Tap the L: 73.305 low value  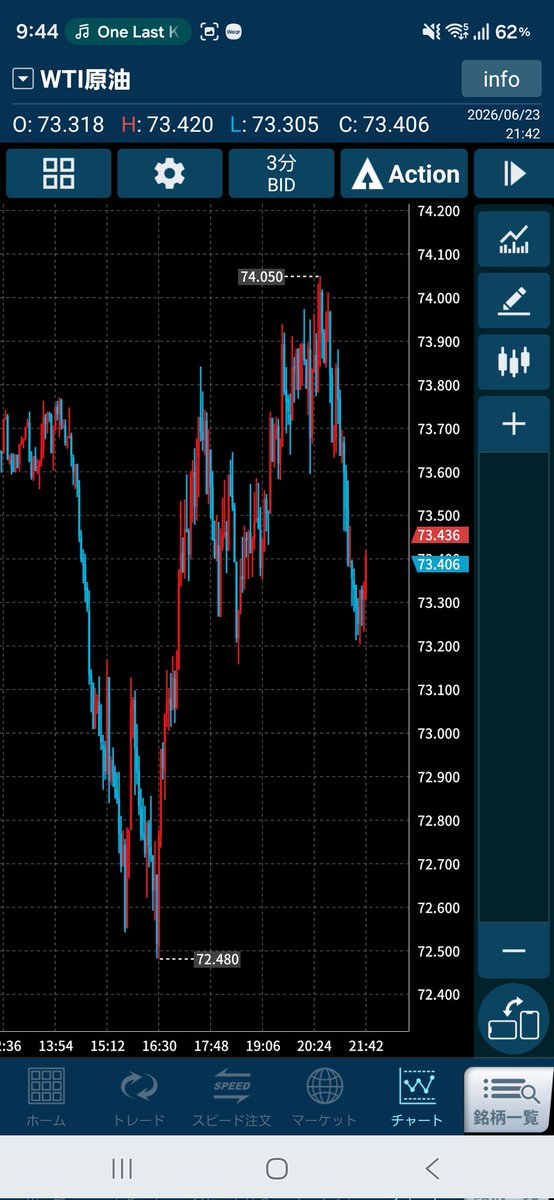pyautogui.click(x=274, y=125)
